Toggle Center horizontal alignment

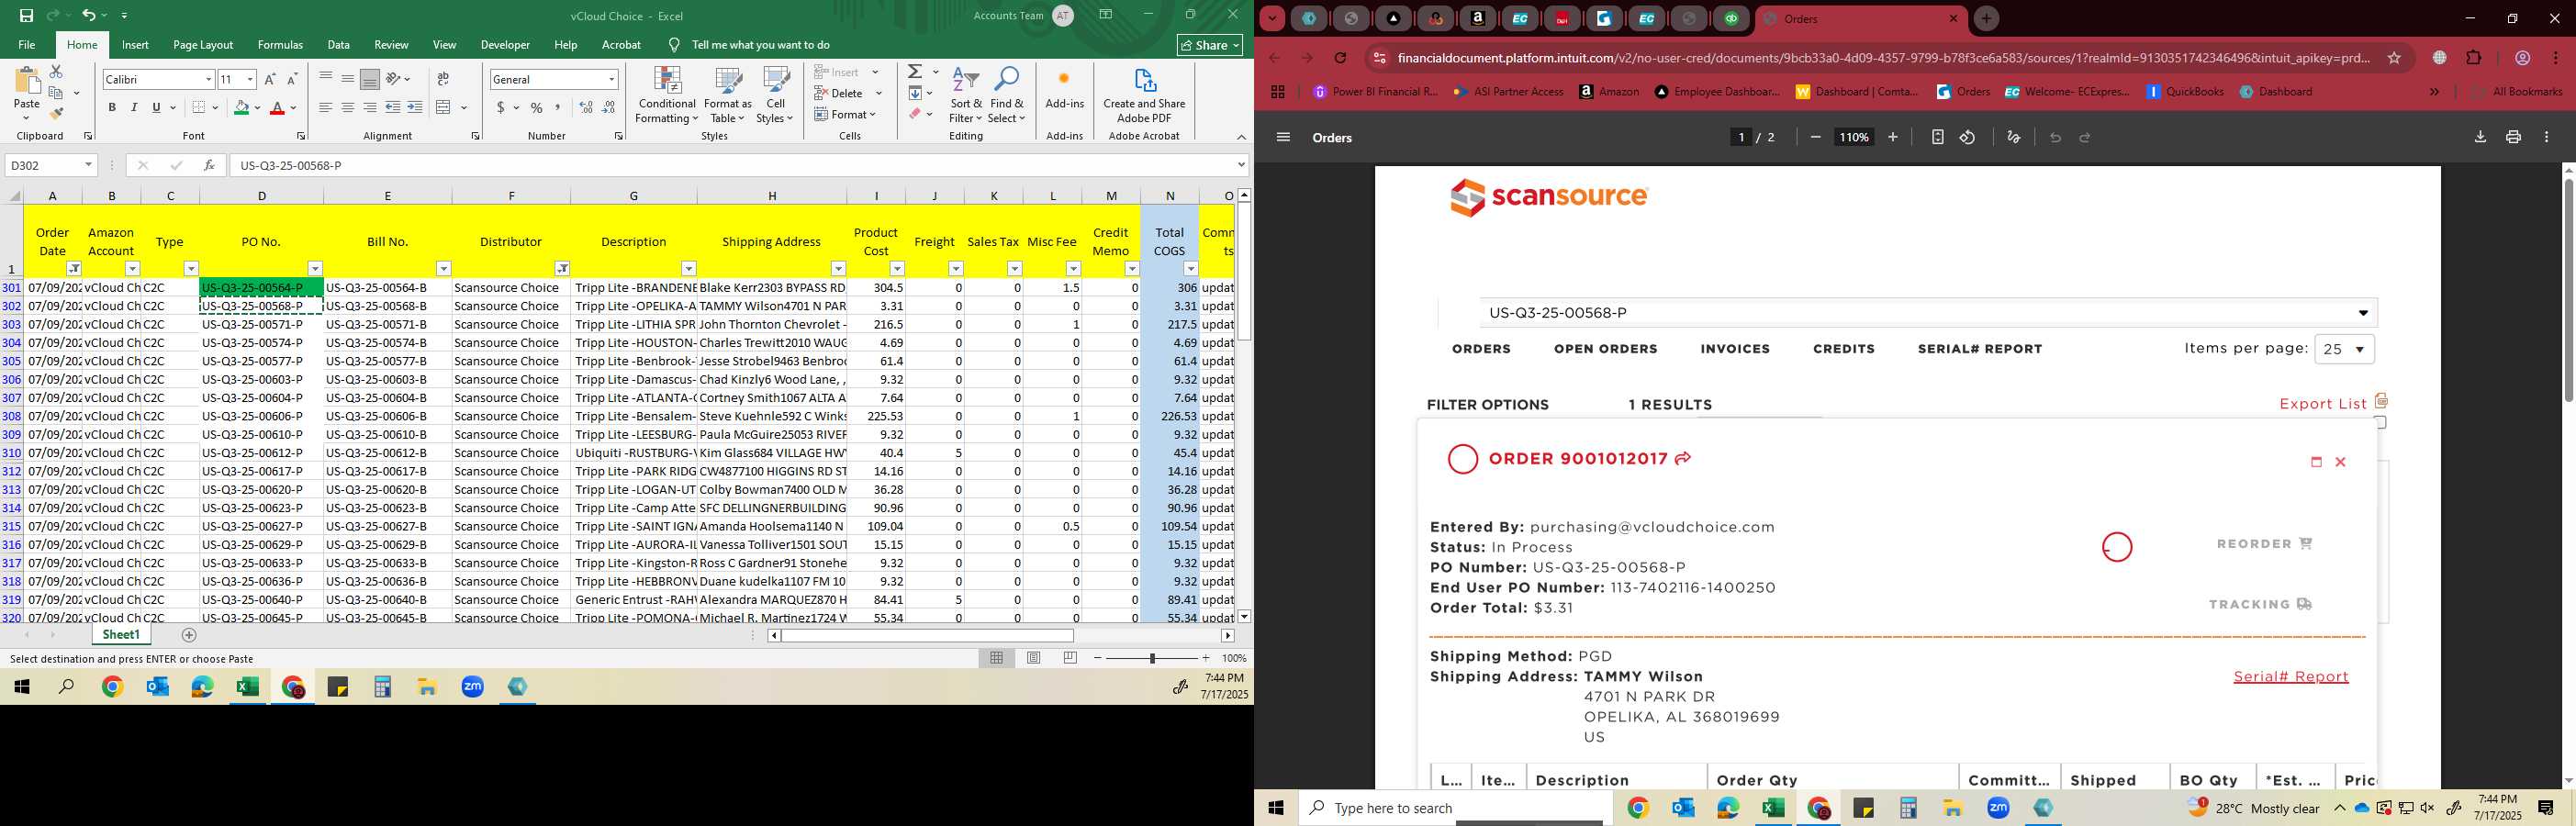pyautogui.click(x=347, y=108)
